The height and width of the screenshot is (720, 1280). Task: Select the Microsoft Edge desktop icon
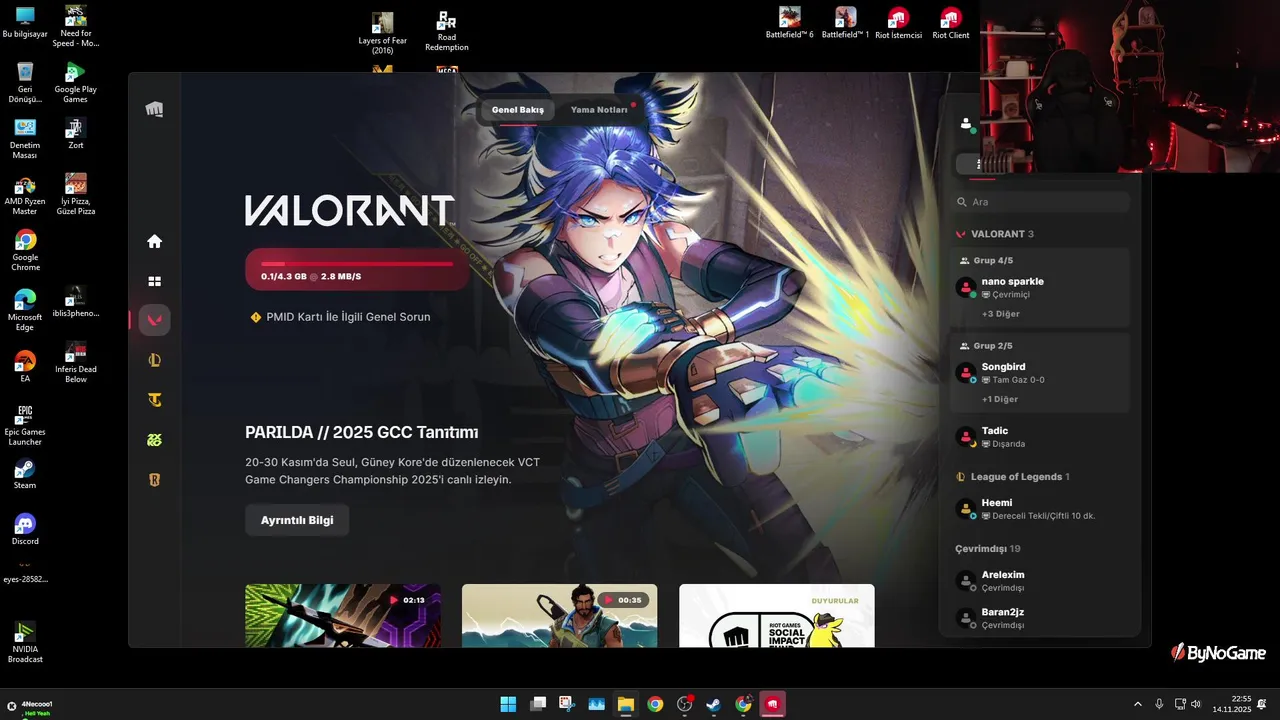tap(25, 310)
